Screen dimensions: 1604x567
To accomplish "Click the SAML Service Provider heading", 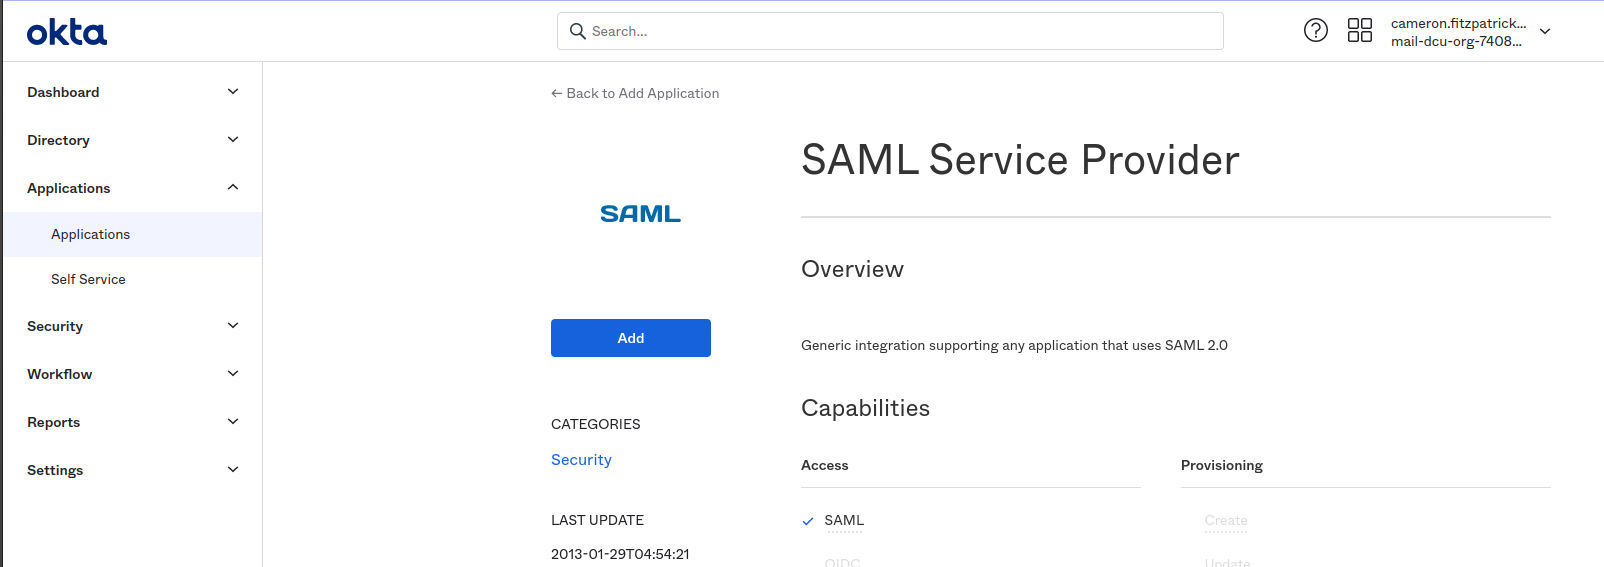I will click(x=1020, y=160).
